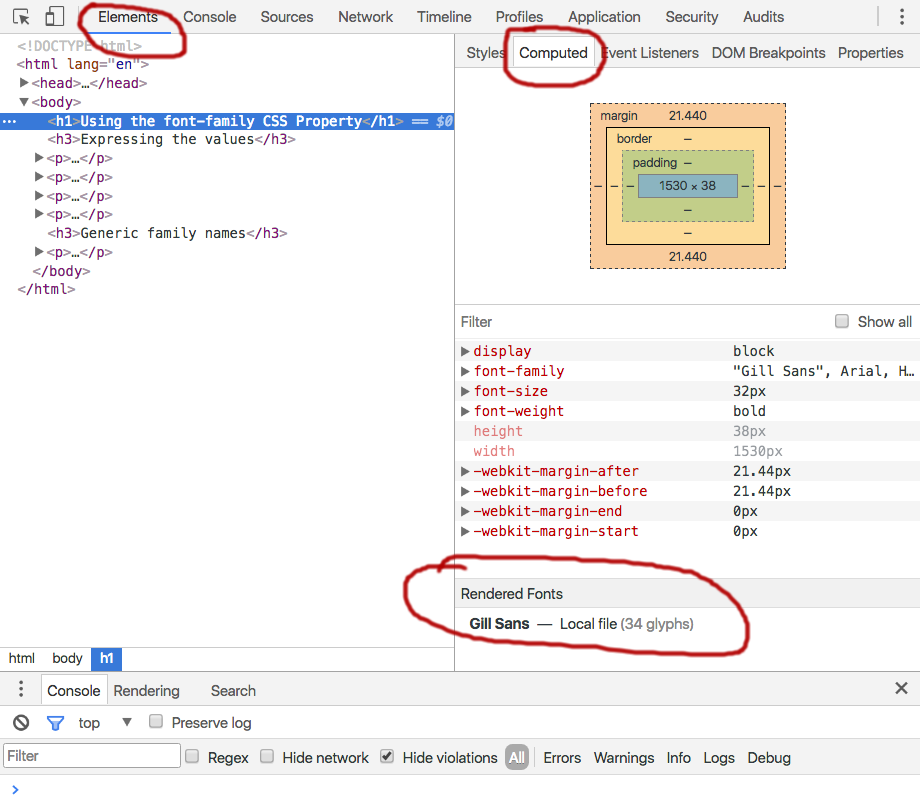Screen dimensions: 920x807
Task: Open console drawer three-dot menu
Action: pyautogui.click(x=21, y=688)
